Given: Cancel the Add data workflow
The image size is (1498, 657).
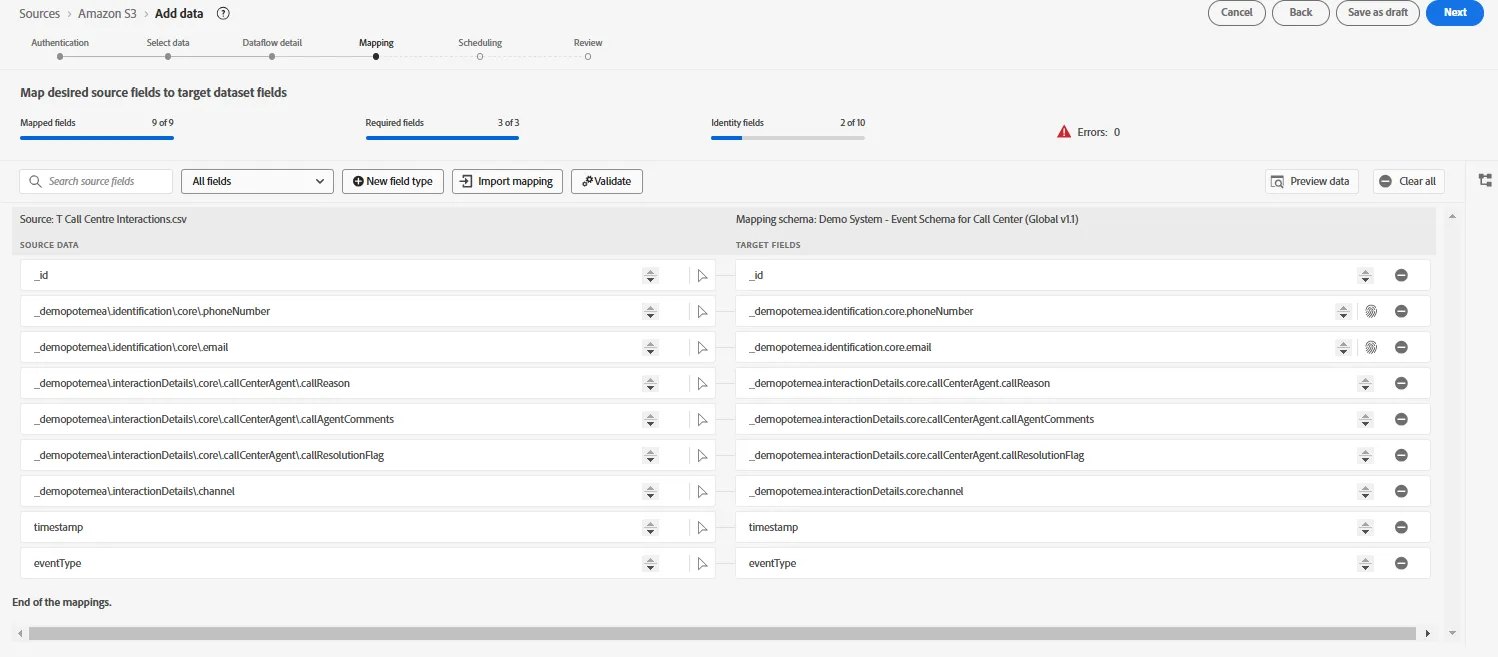Looking at the screenshot, I should [x=1237, y=13].
